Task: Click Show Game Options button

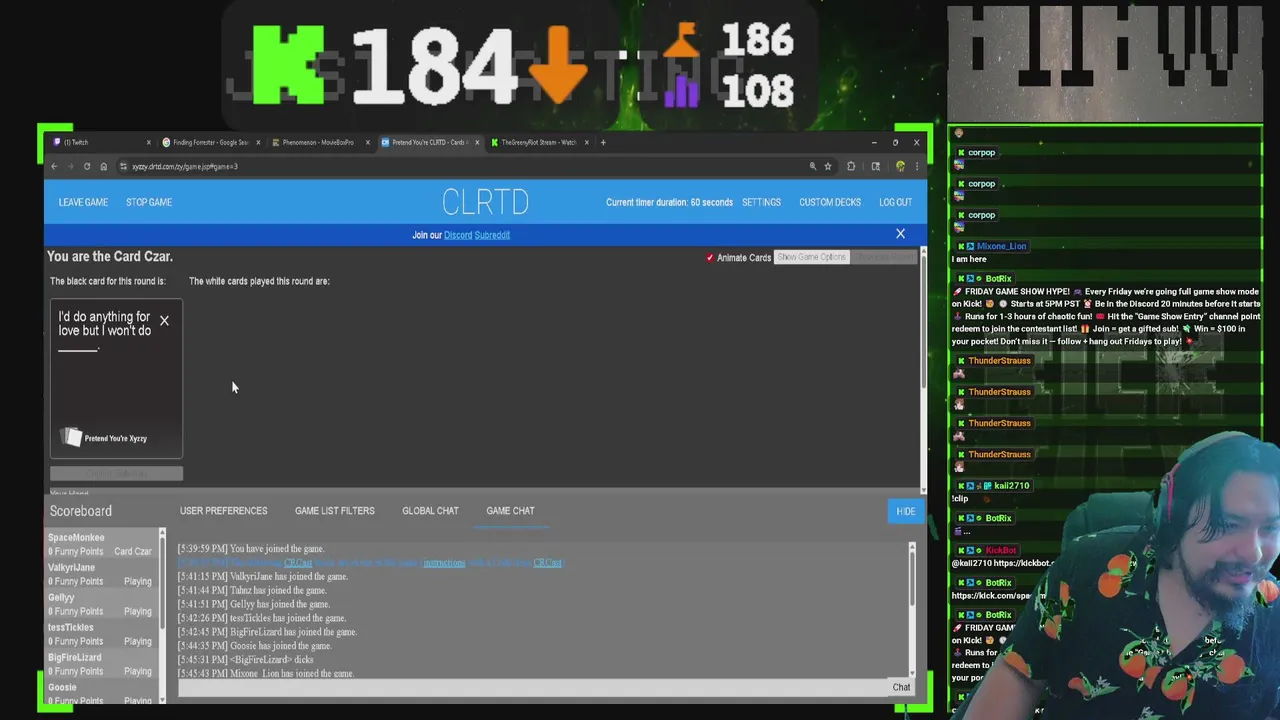Action: pos(811,257)
